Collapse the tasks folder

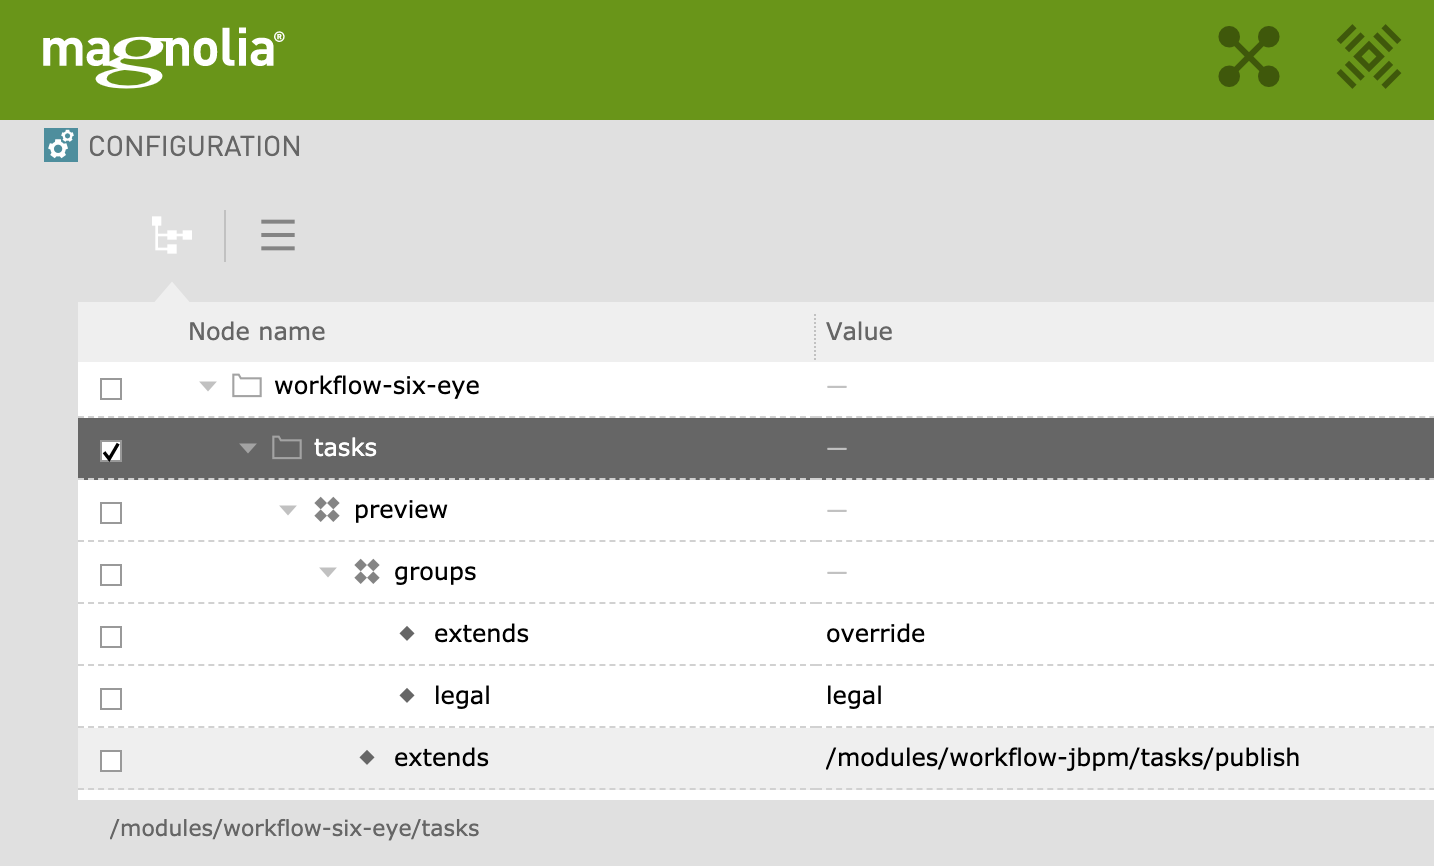coord(248,448)
